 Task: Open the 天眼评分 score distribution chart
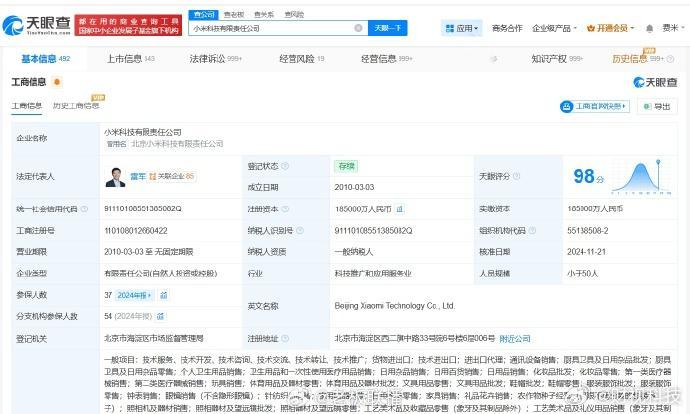(x=642, y=177)
